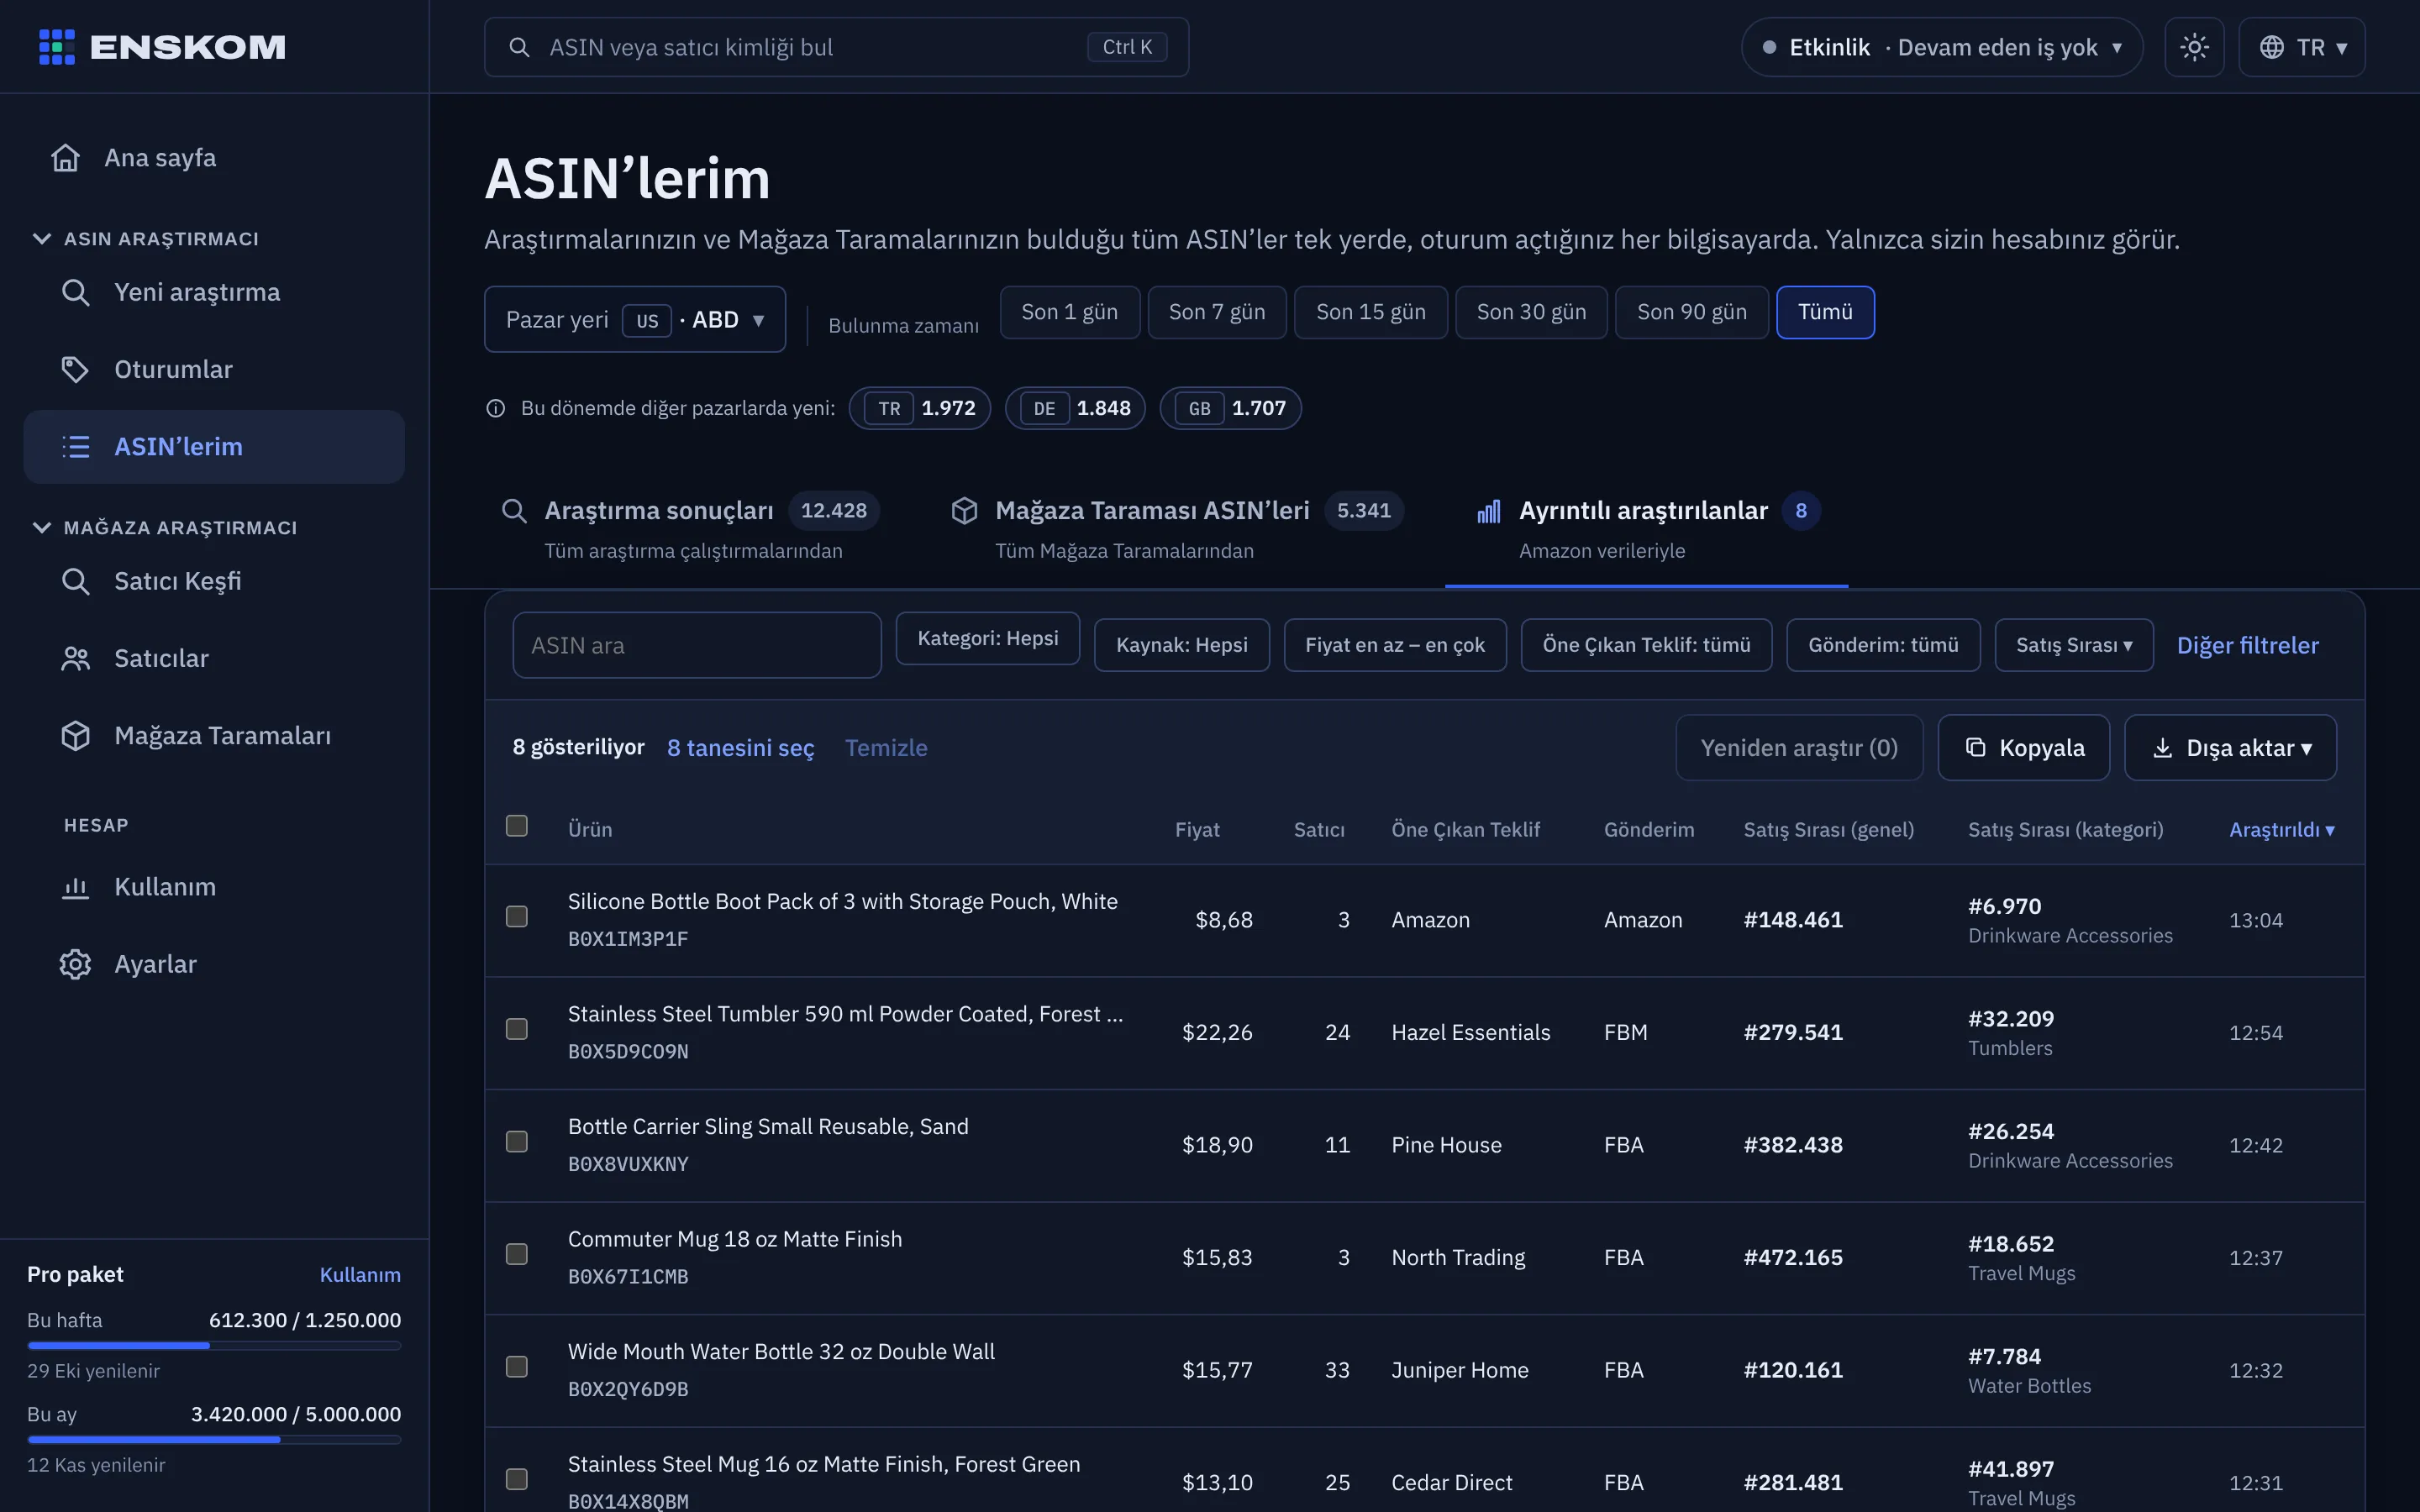Click the Oturumlar tag icon
The image size is (2420, 1512).
(x=76, y=369)
